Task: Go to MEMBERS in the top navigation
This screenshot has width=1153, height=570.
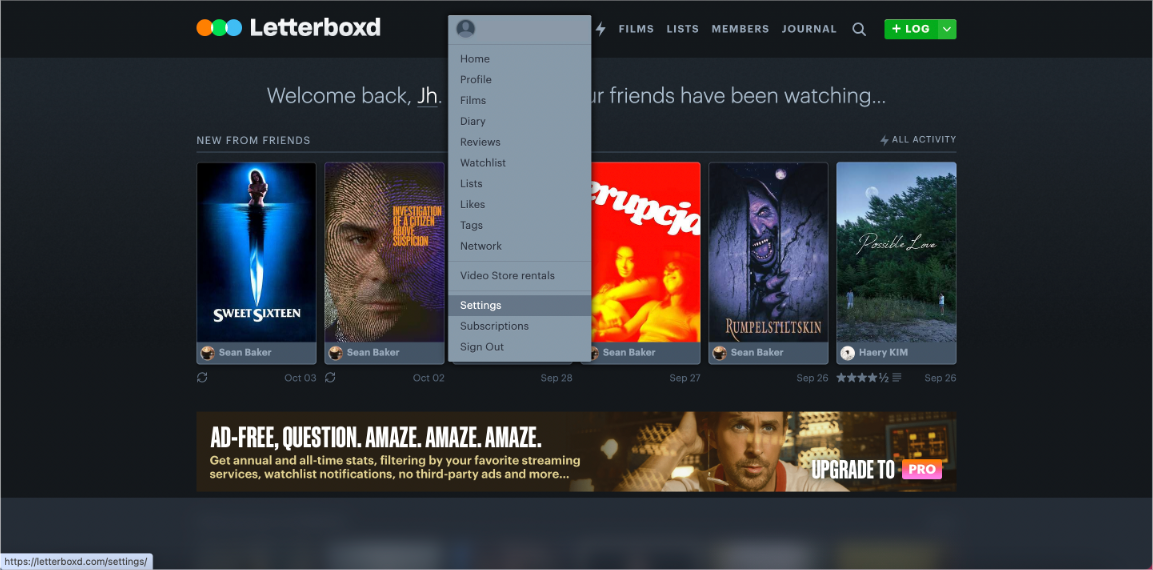Action: point(740,29)
